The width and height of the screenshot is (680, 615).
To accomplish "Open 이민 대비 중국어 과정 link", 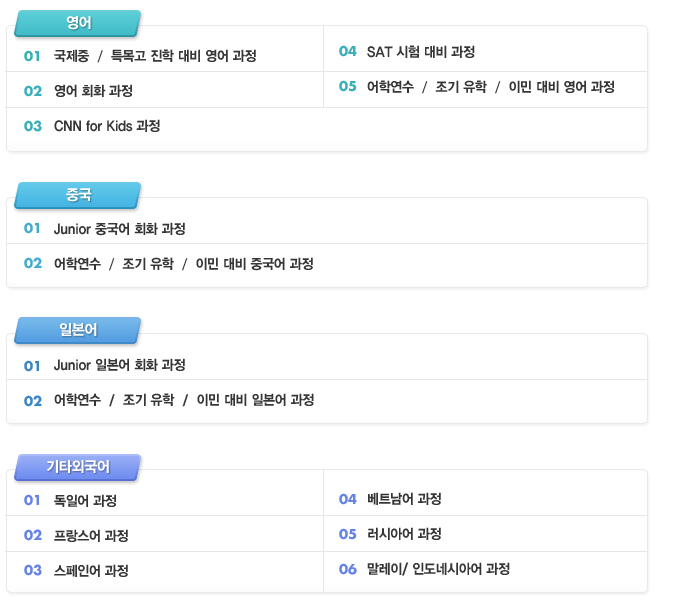I will 255,264.
